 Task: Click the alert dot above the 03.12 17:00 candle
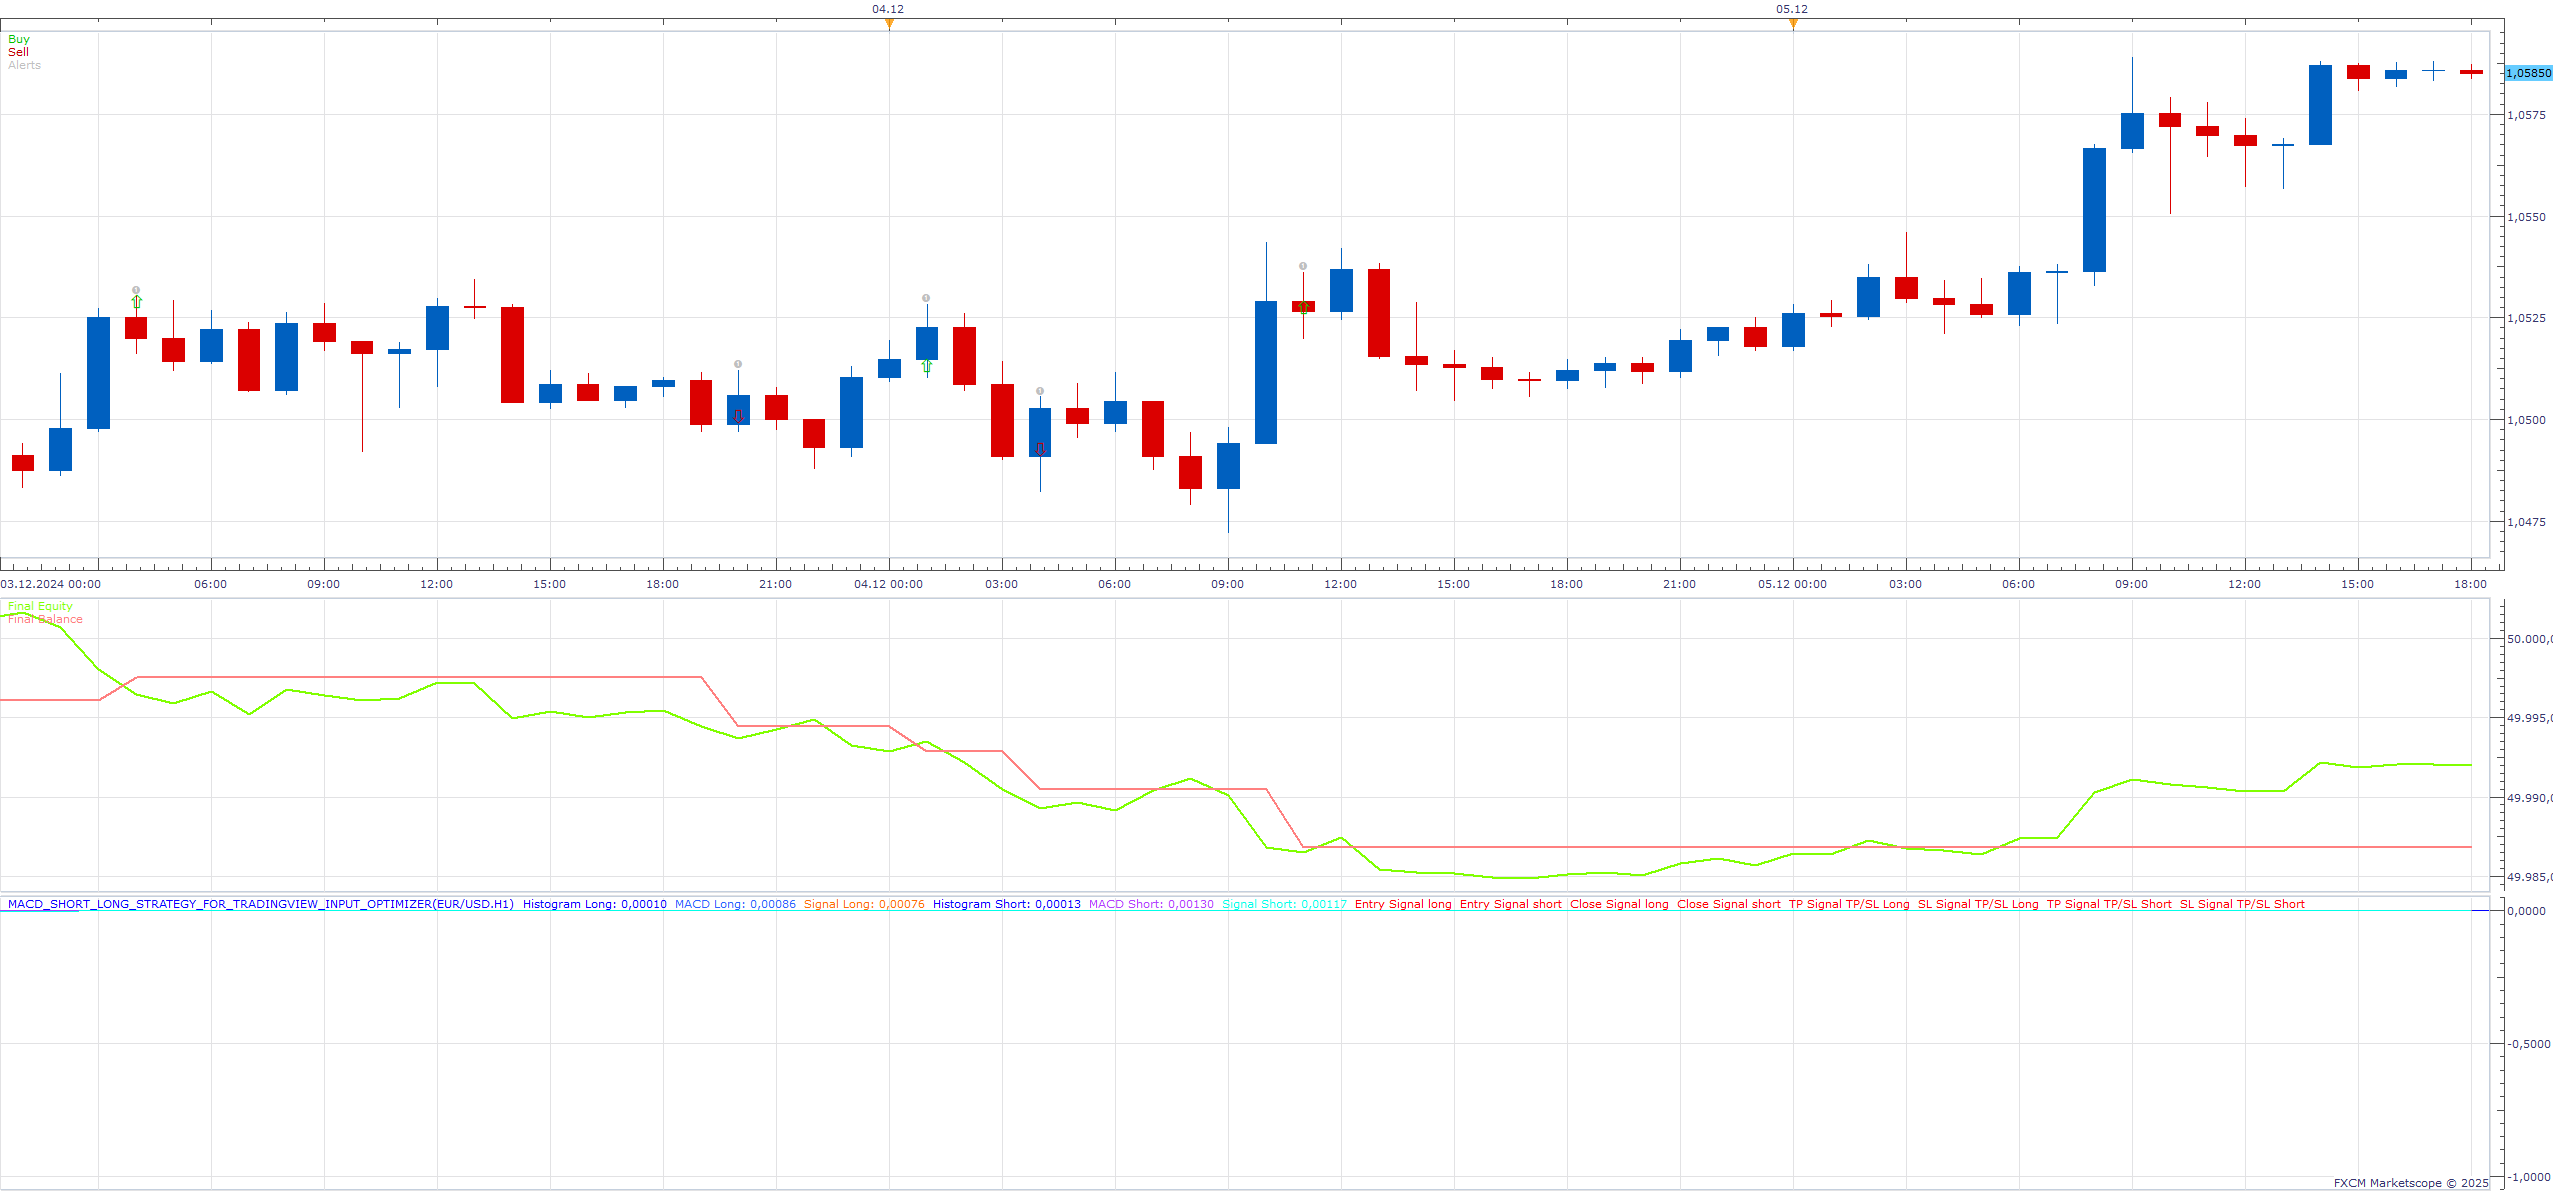(738, 364)
